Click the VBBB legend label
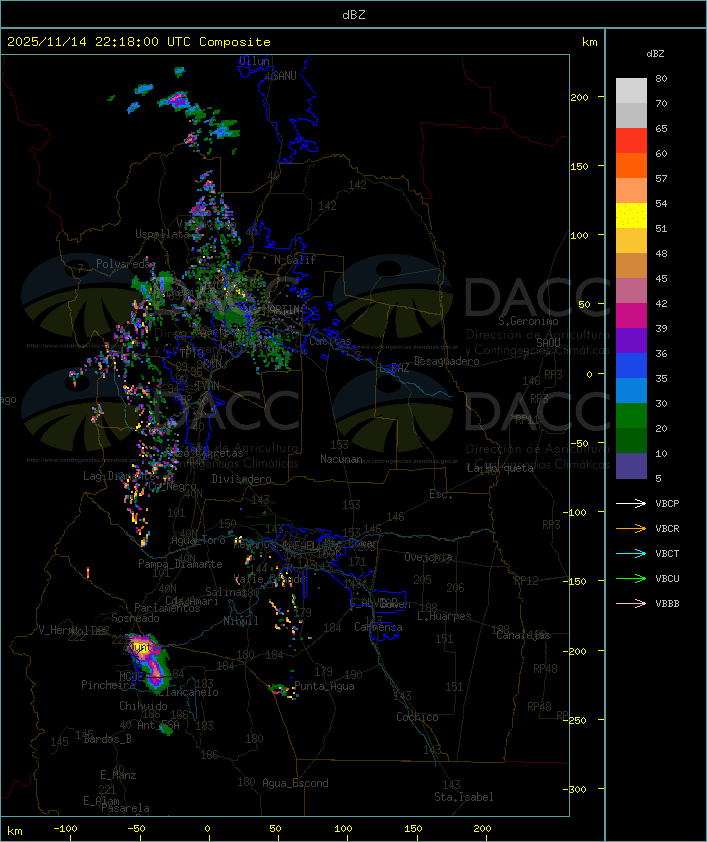 (667, 604)
